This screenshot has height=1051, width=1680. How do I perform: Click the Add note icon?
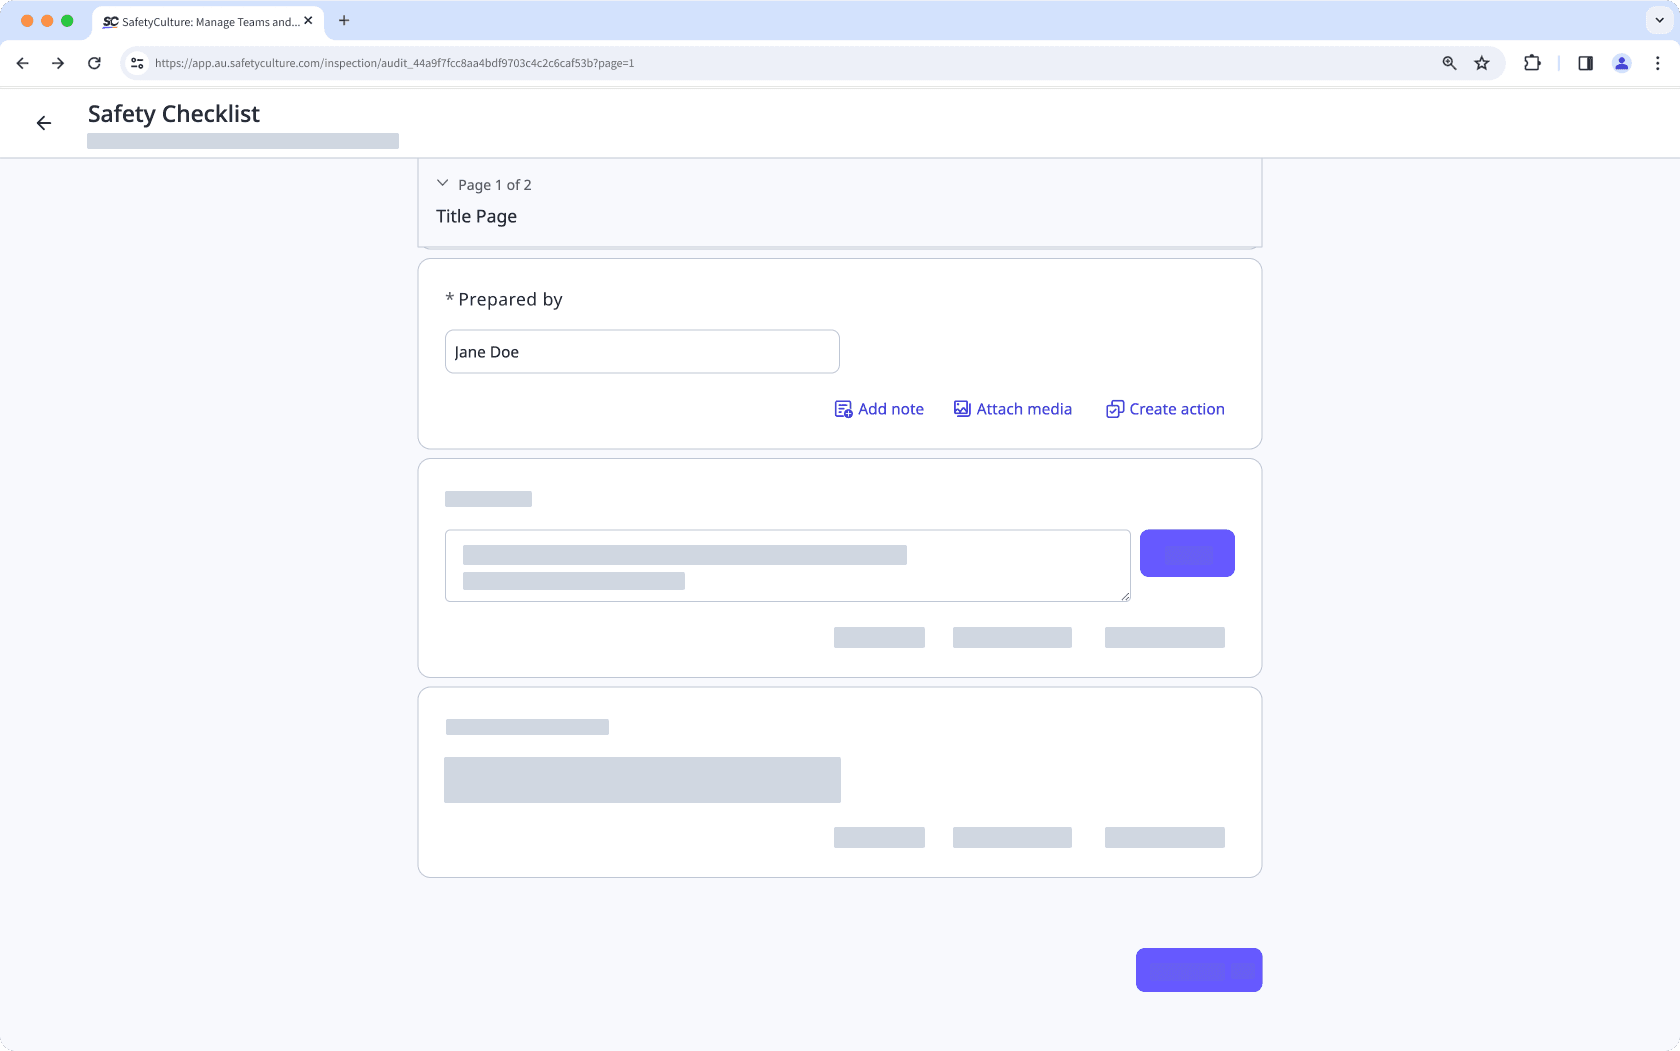coord(843,409)
